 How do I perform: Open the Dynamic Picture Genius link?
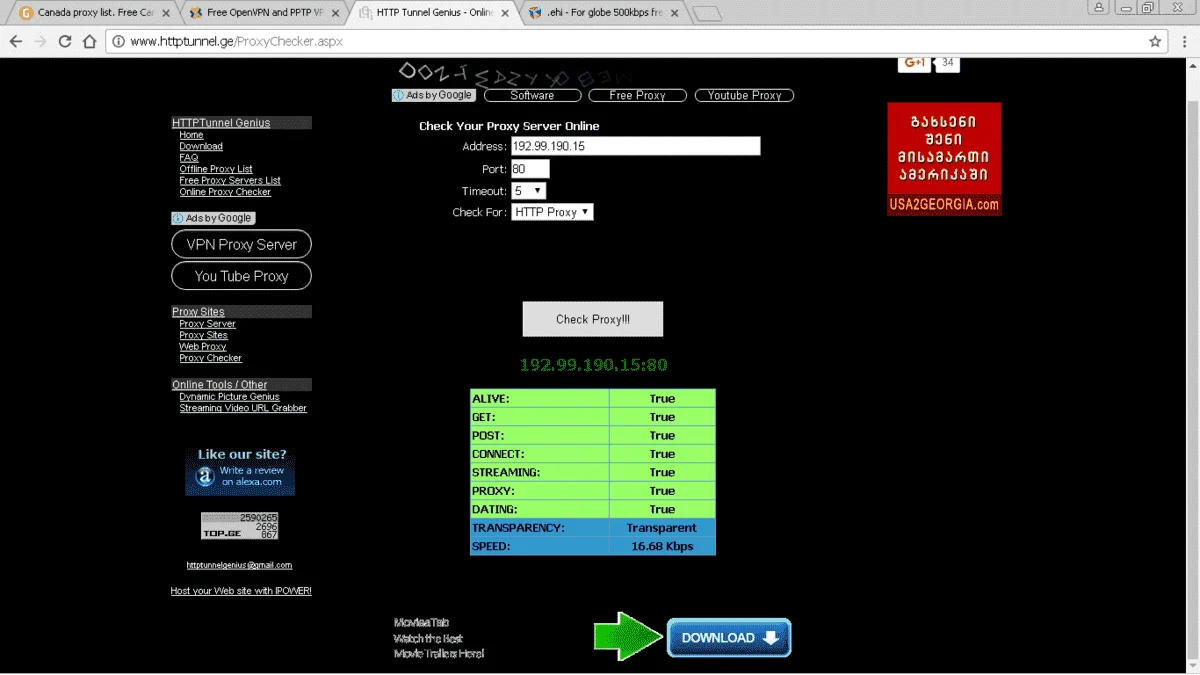click(229, 397)
